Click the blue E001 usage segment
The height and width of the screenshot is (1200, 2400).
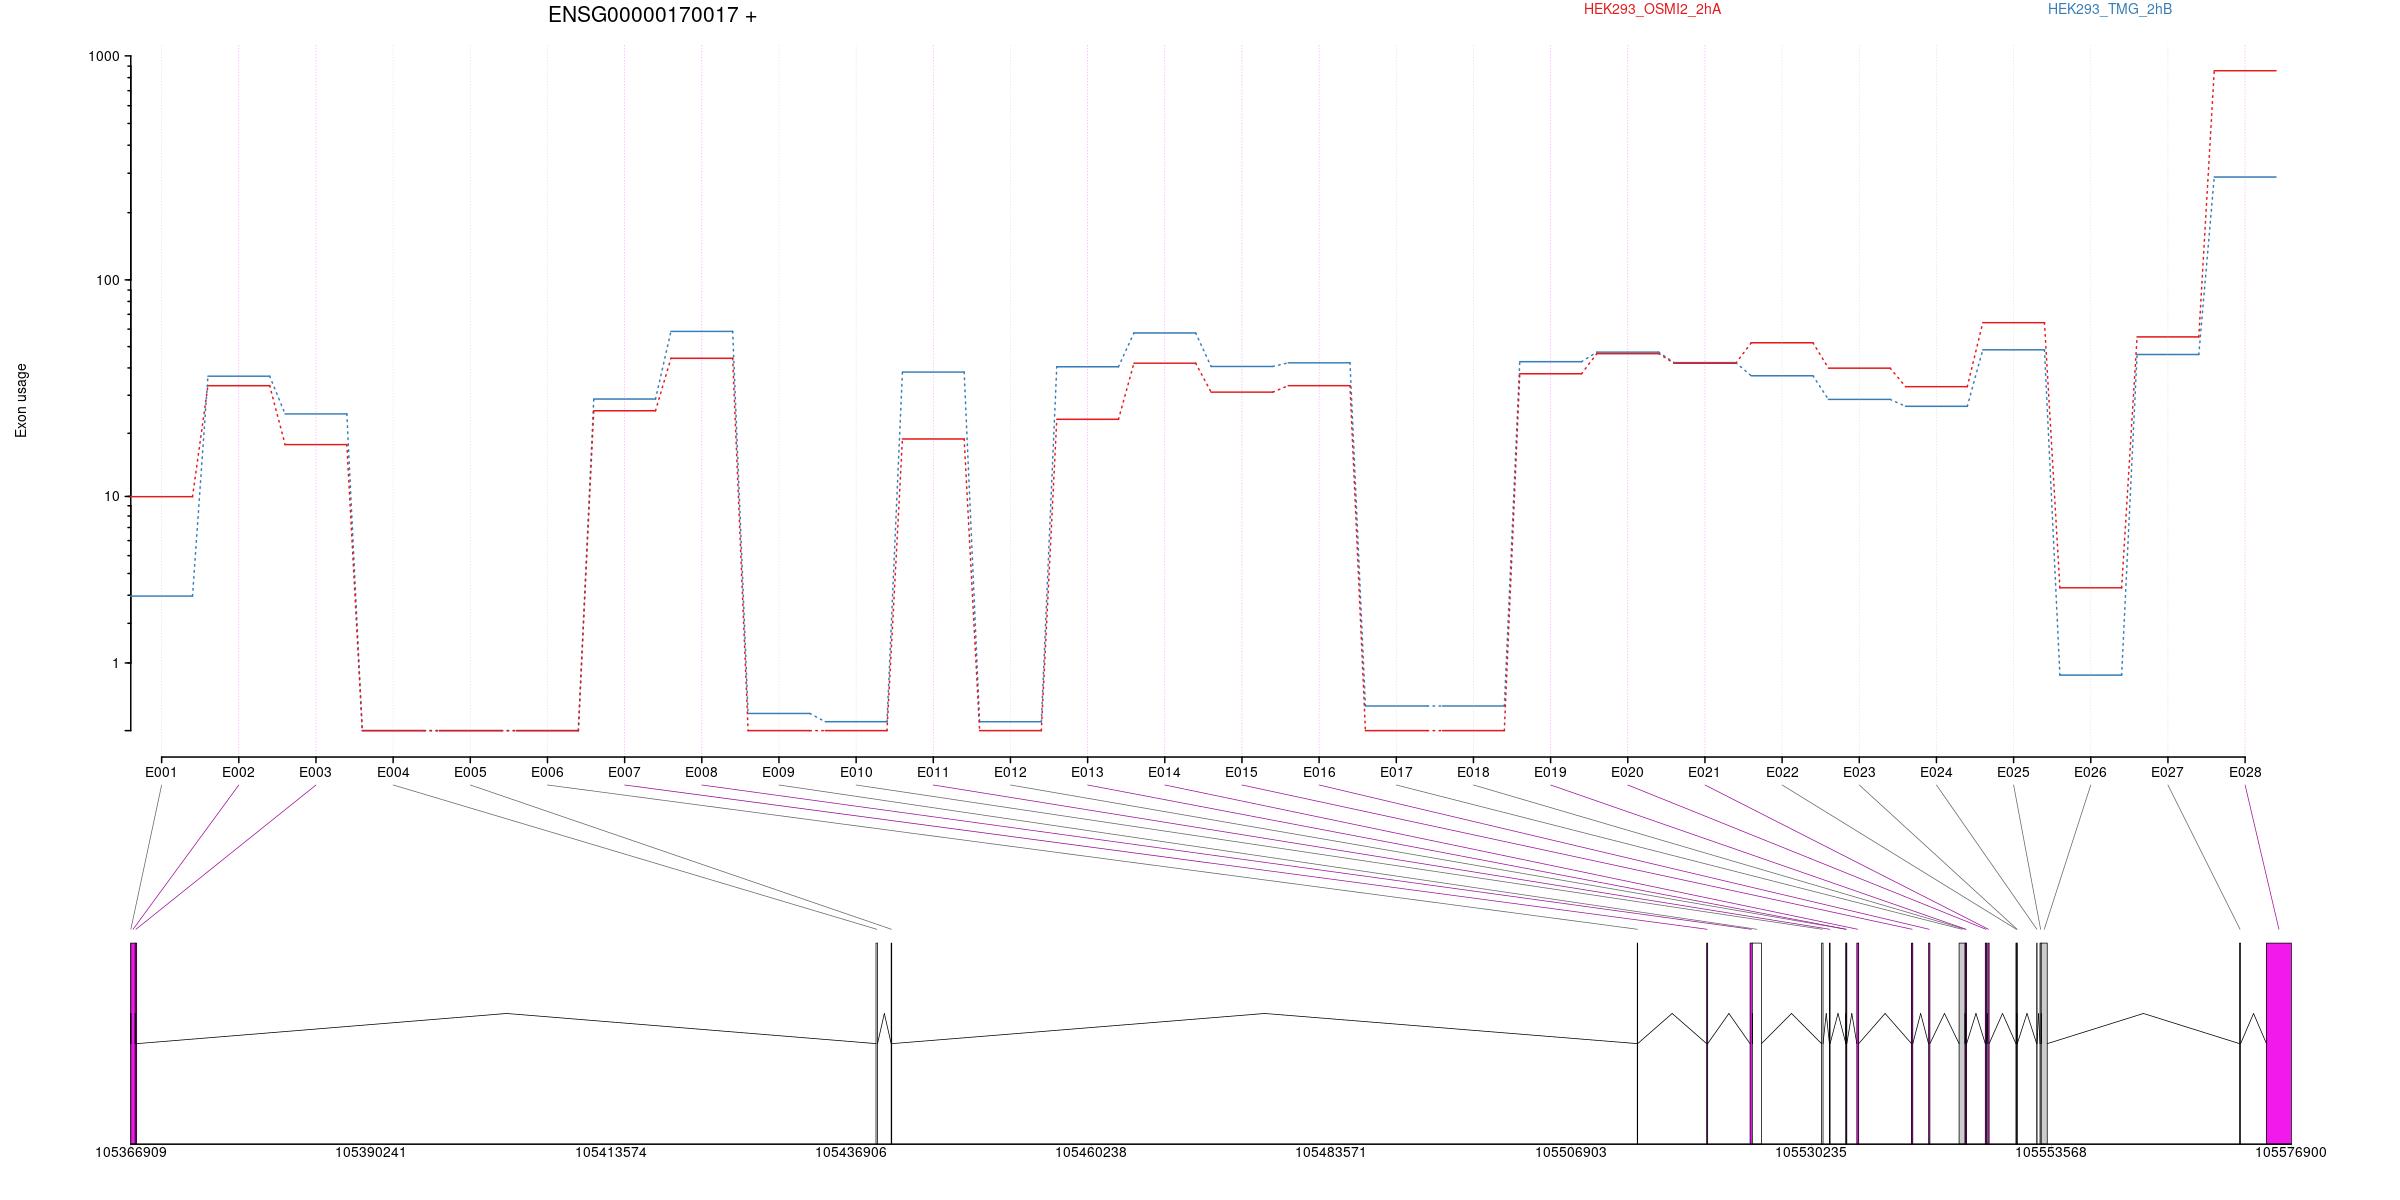coord(161,596)
